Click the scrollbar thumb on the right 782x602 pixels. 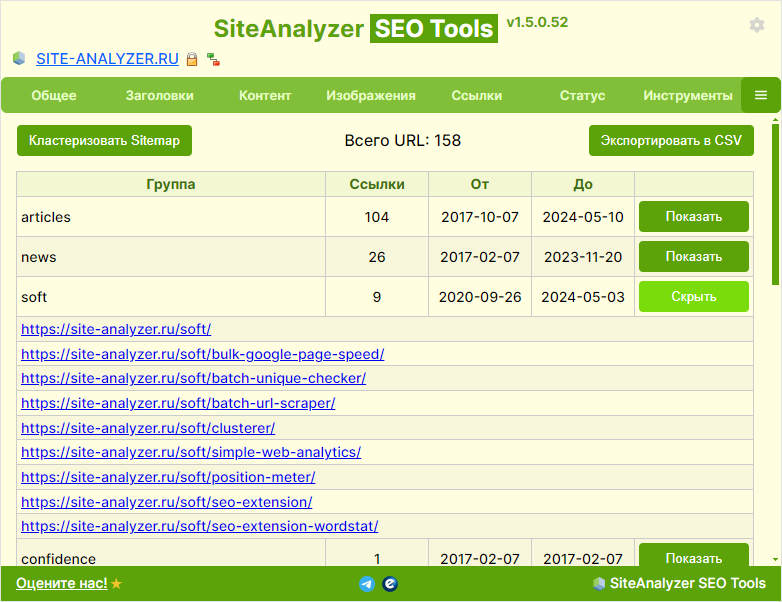[x=776, y=204]
